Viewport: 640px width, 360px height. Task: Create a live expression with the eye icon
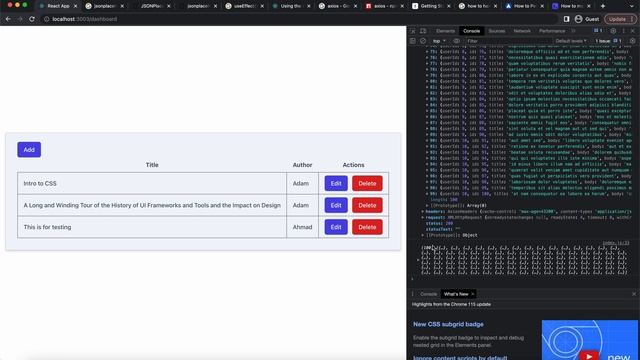pyautogui.click(x=457, y=41)
